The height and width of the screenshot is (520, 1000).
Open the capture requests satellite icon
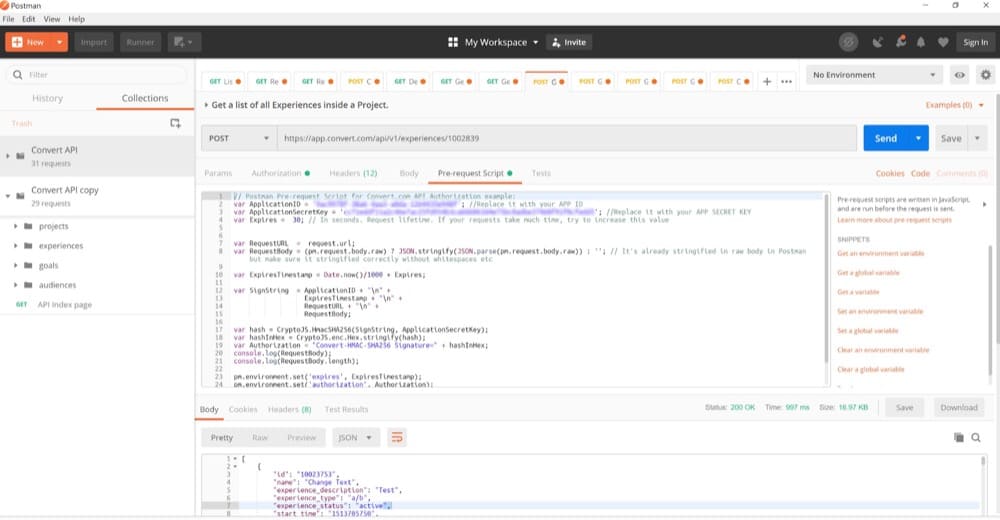point(878,42)
